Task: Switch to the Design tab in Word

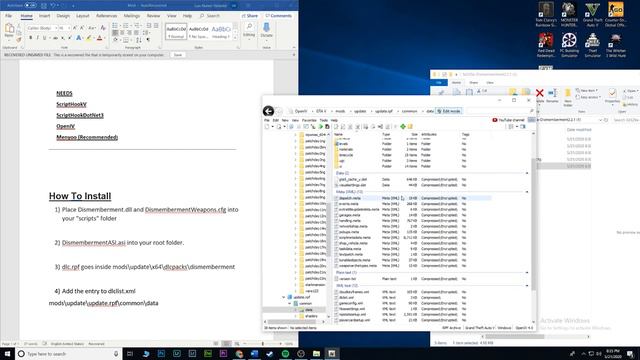Action: [x=63, y=16]
